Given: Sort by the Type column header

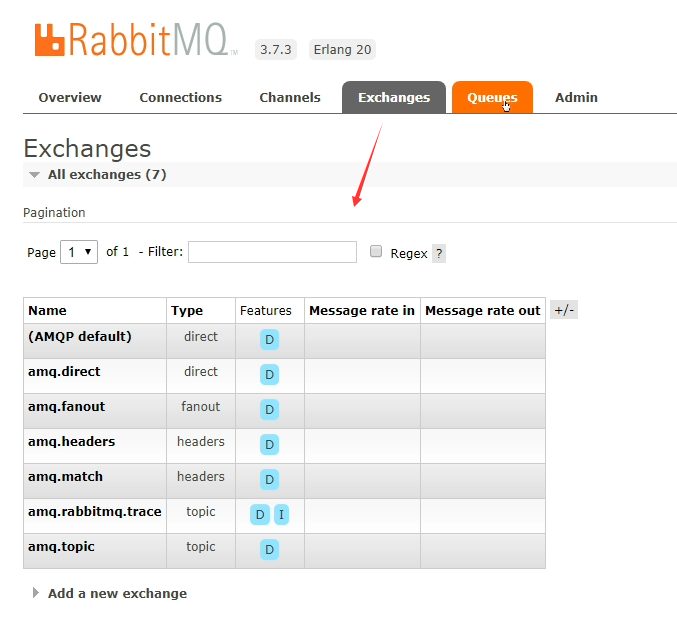Looking at the screenshot, I should tap(187, 310).
